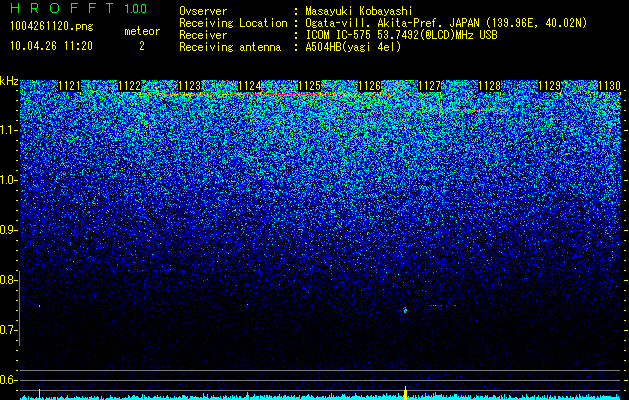Click the tall yellow spike in the bottom power graph
Viewport: 629px width, 400px height.
[405, 393]
